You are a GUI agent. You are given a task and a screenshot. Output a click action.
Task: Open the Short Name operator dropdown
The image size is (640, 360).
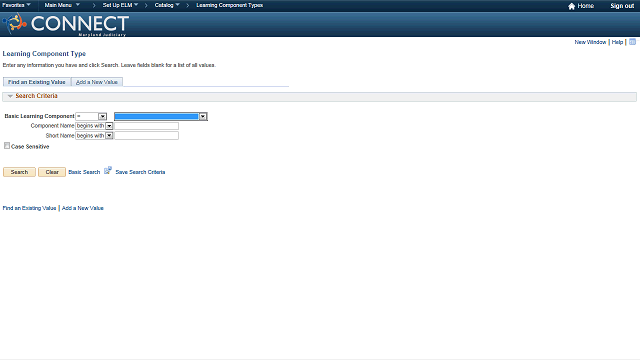[94, 136]
